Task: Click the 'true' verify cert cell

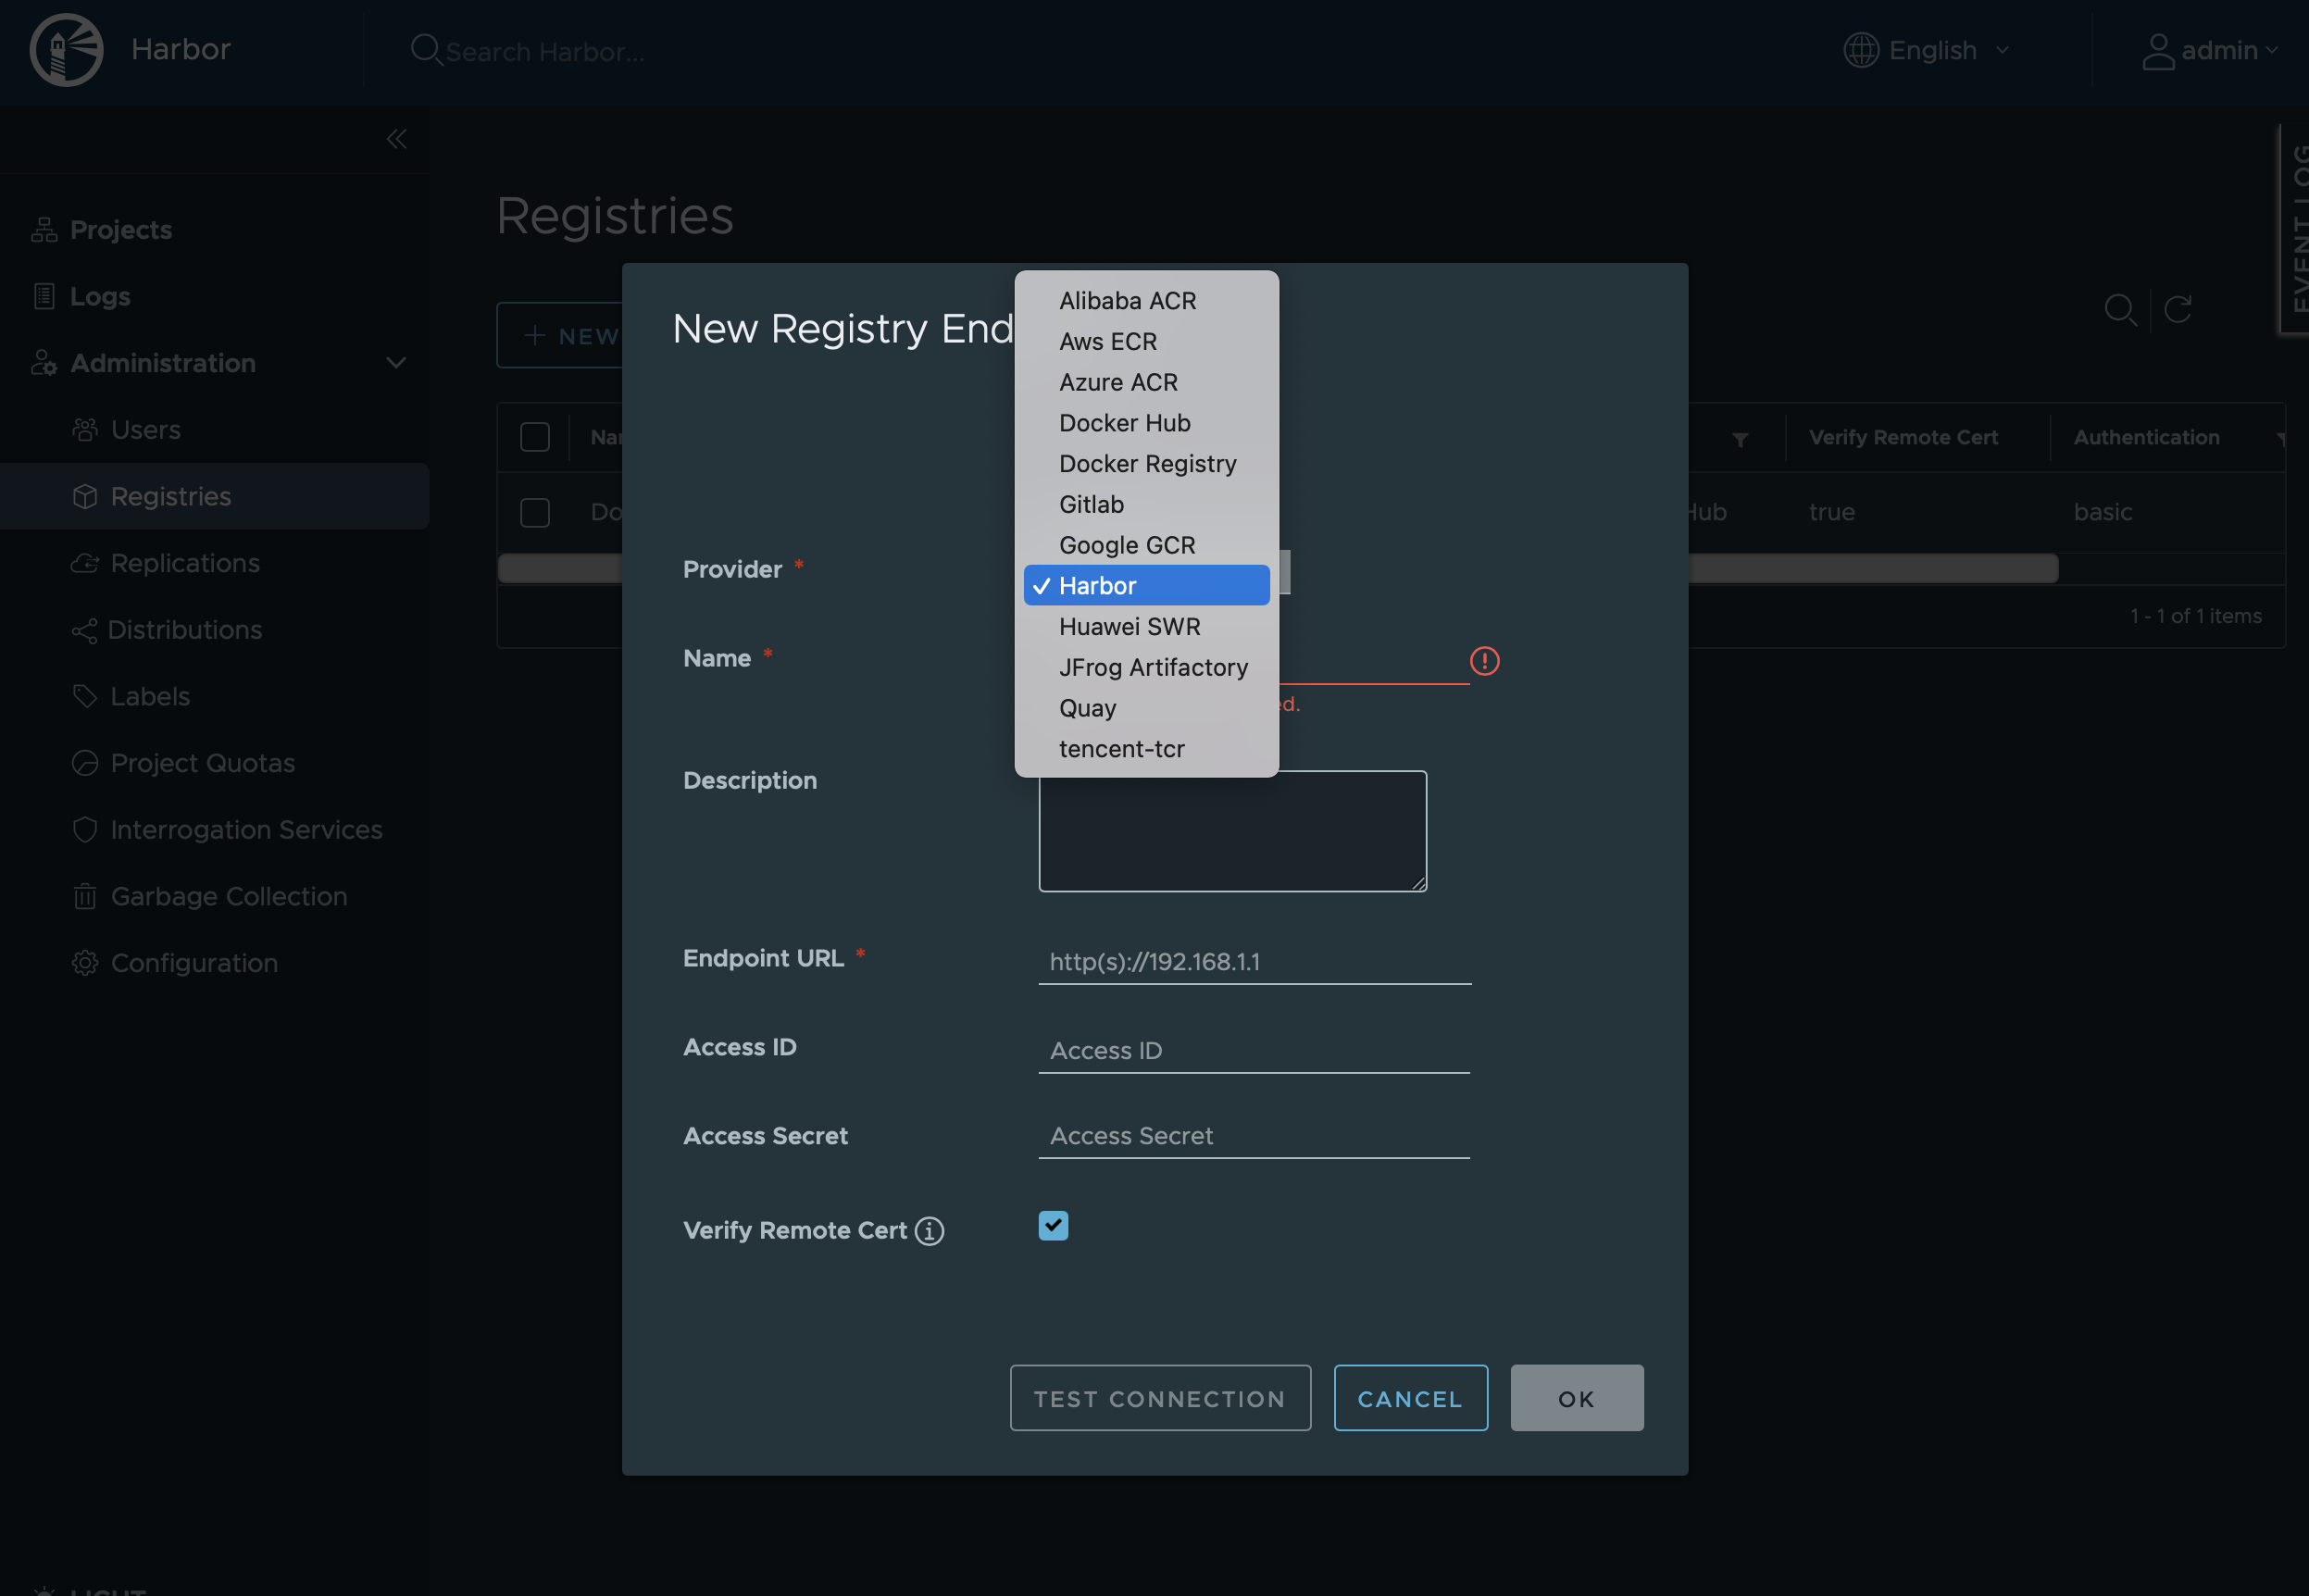Action: click(x=1831, y=512)
